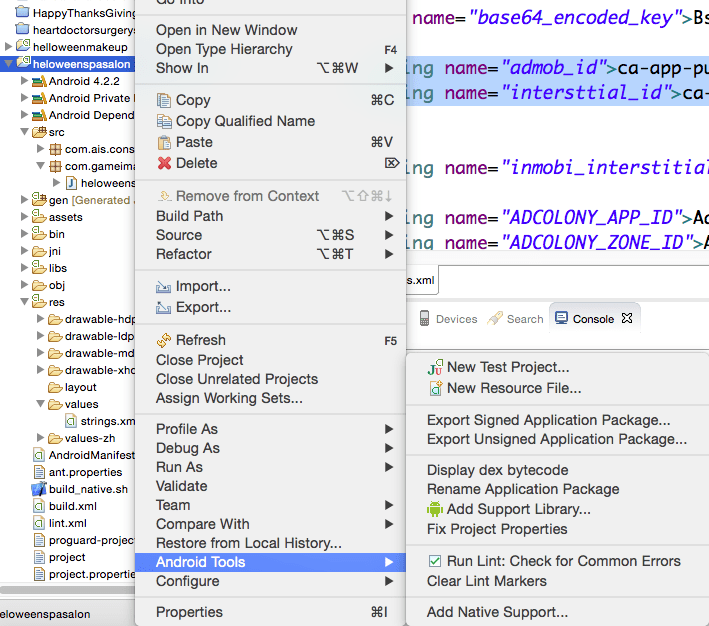Open the Run As submenu
The width and height of the screenshot is (709, 626).
(270, 467)
